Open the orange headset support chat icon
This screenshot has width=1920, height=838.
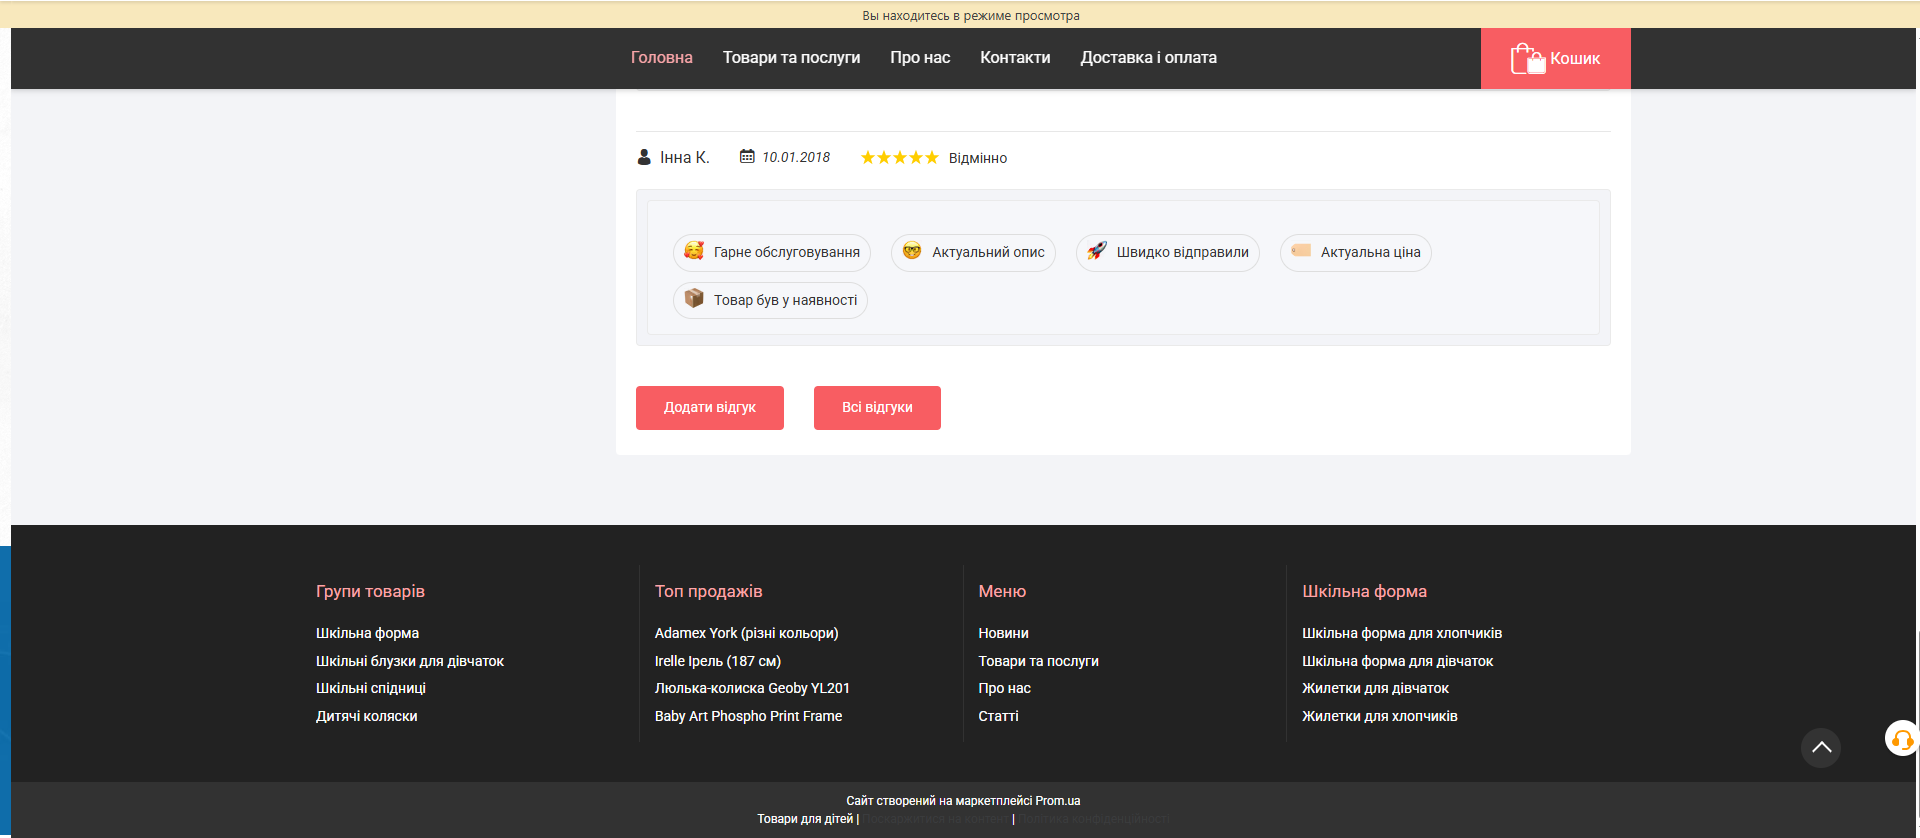[x=1901, y=739]
